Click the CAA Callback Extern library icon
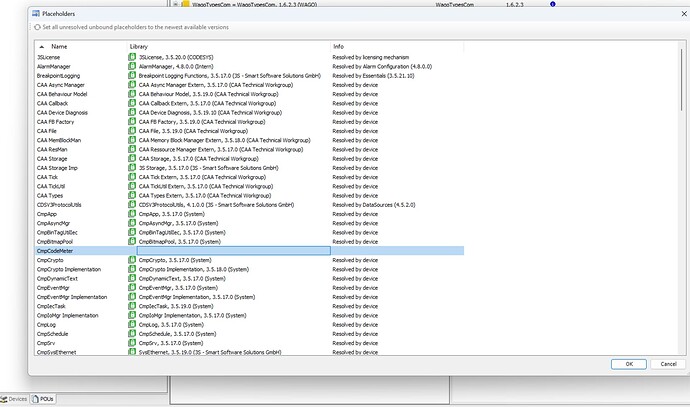The width and height of the screenshot is (690, 407). pyautogui.click(x=132, y=103)
